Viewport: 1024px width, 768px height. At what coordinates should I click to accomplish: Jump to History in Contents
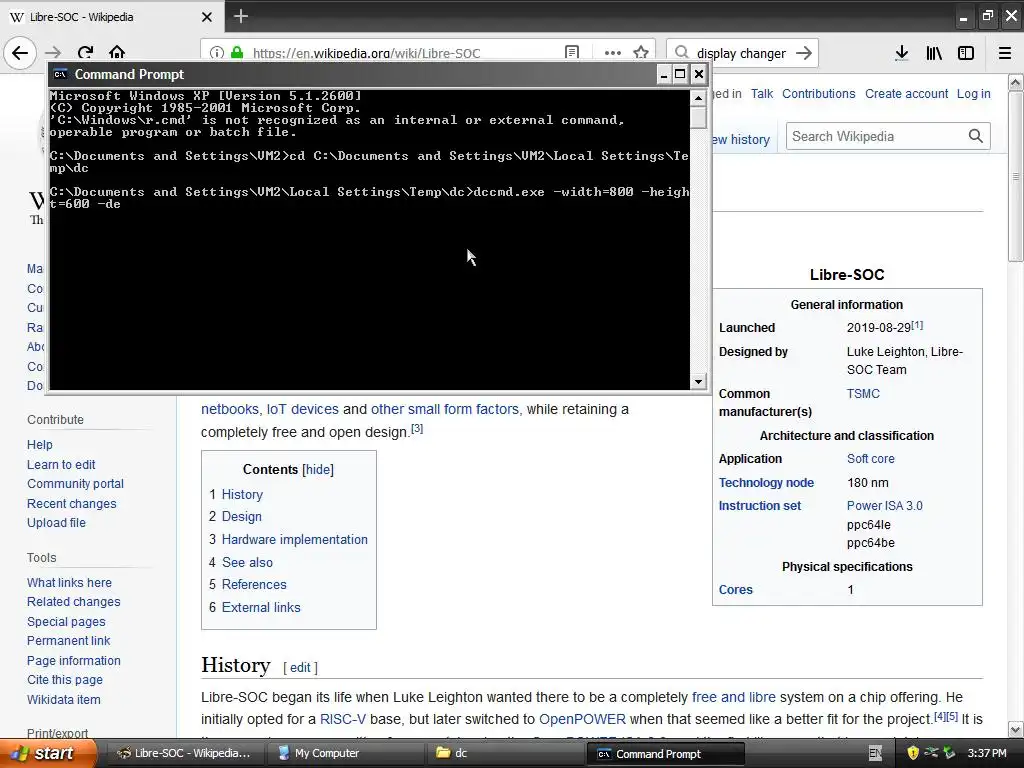[x=242, y=494]
